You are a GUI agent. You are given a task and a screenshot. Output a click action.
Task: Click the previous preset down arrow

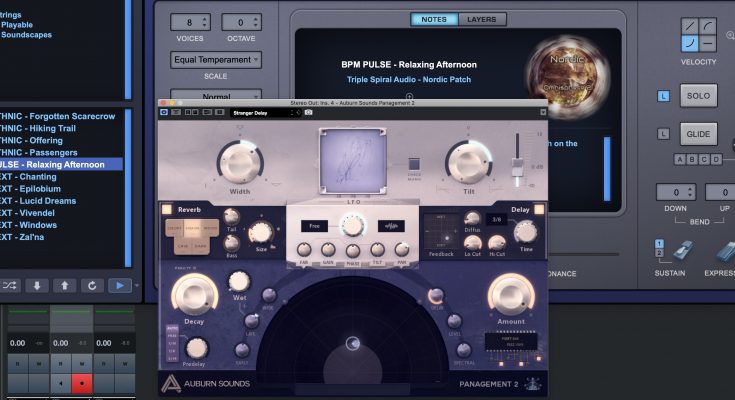[37, 285]
